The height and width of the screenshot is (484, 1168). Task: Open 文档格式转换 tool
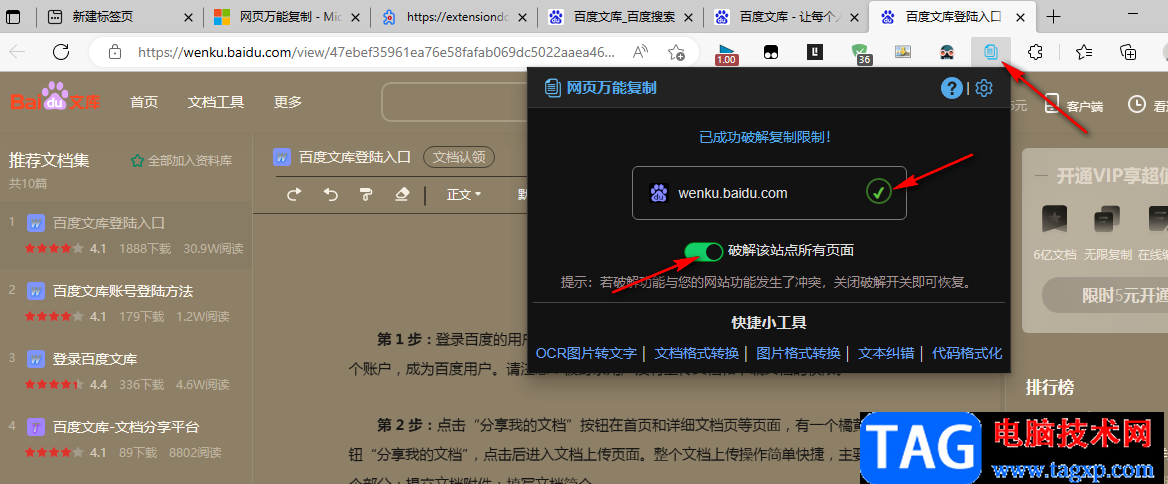point(696,354)
